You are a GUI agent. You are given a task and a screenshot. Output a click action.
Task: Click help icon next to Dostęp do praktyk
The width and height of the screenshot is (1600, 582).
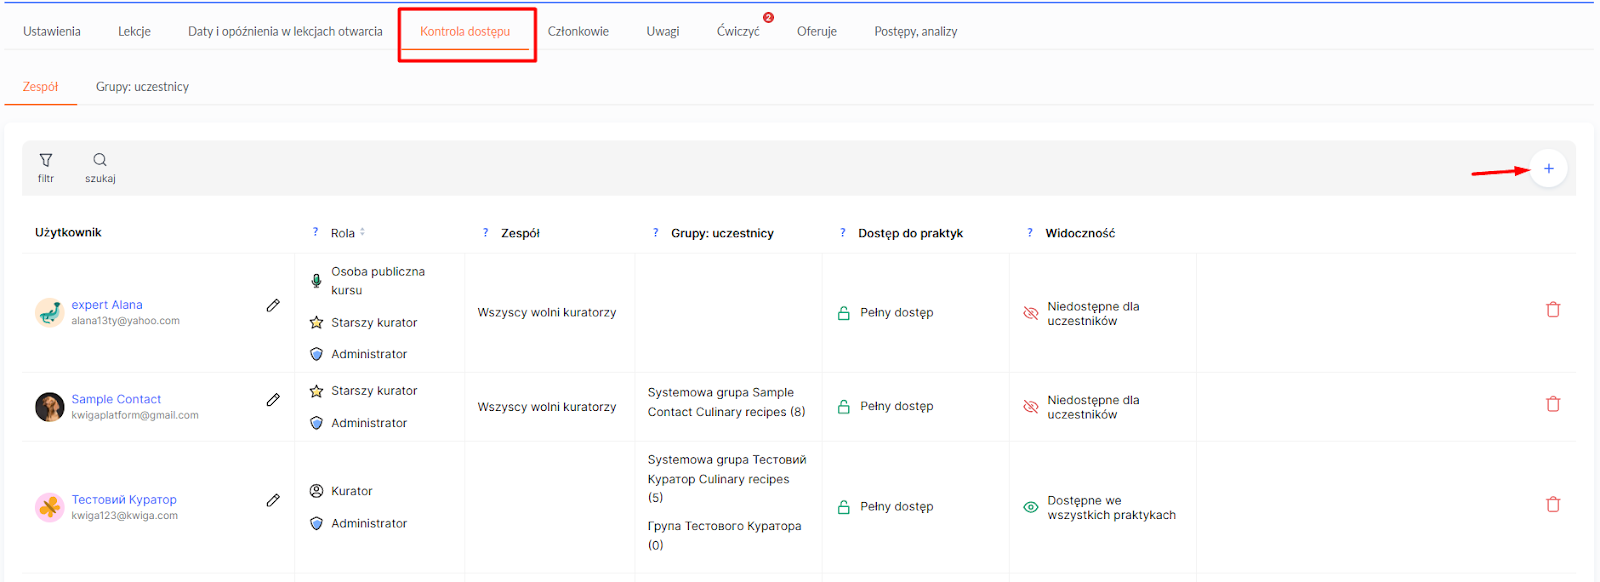[x=843, y=232]
